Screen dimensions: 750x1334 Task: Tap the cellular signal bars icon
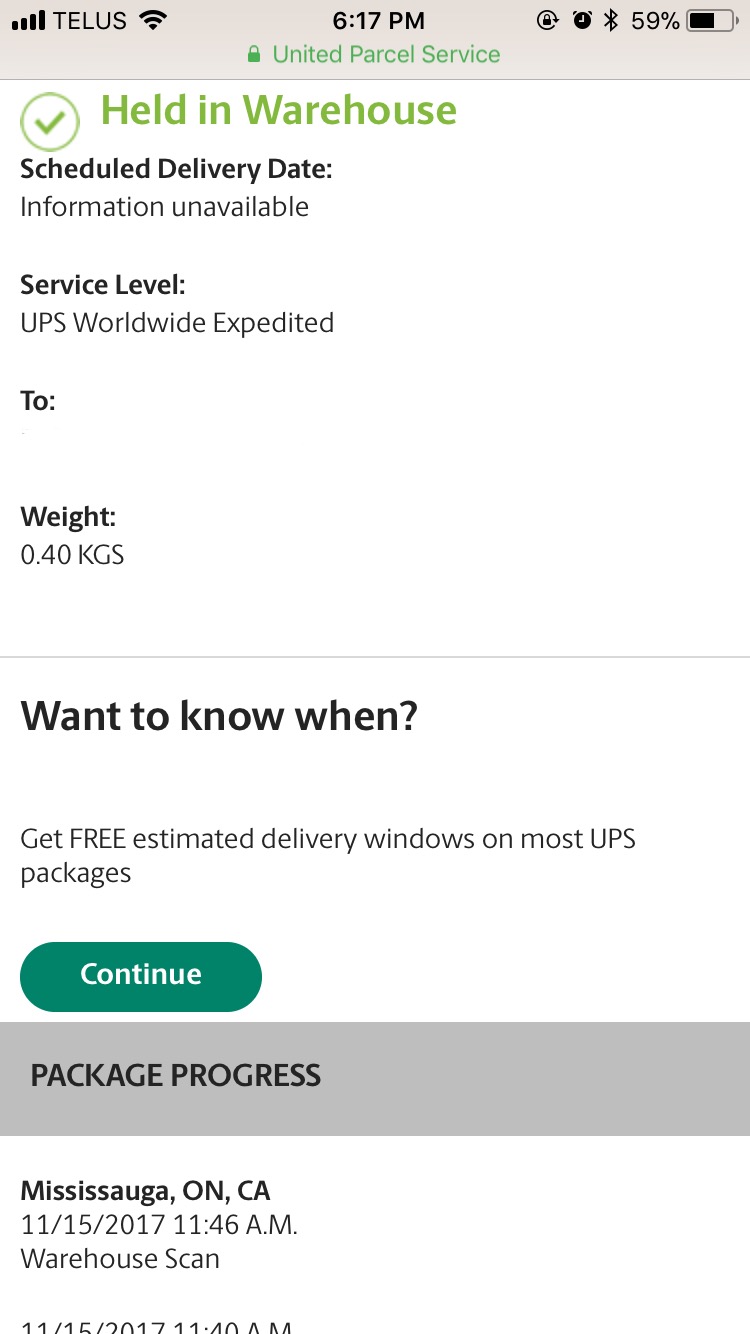29,20
